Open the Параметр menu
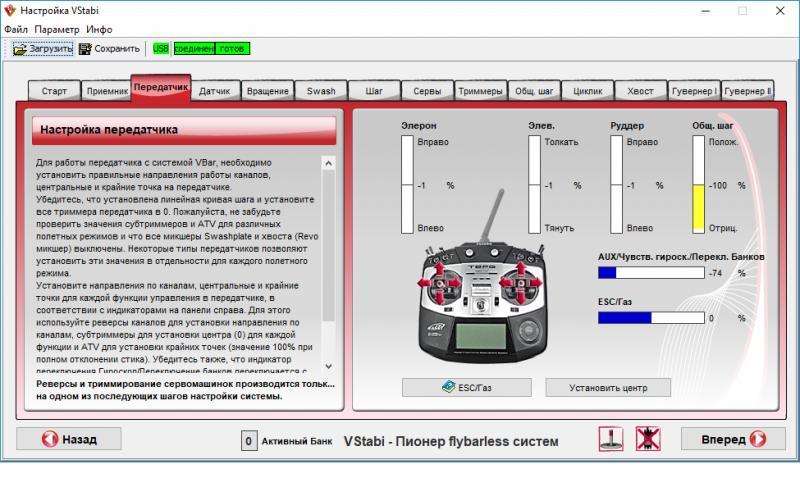The height and width of the screenshot is (478, 800). [x=56, y=29]
